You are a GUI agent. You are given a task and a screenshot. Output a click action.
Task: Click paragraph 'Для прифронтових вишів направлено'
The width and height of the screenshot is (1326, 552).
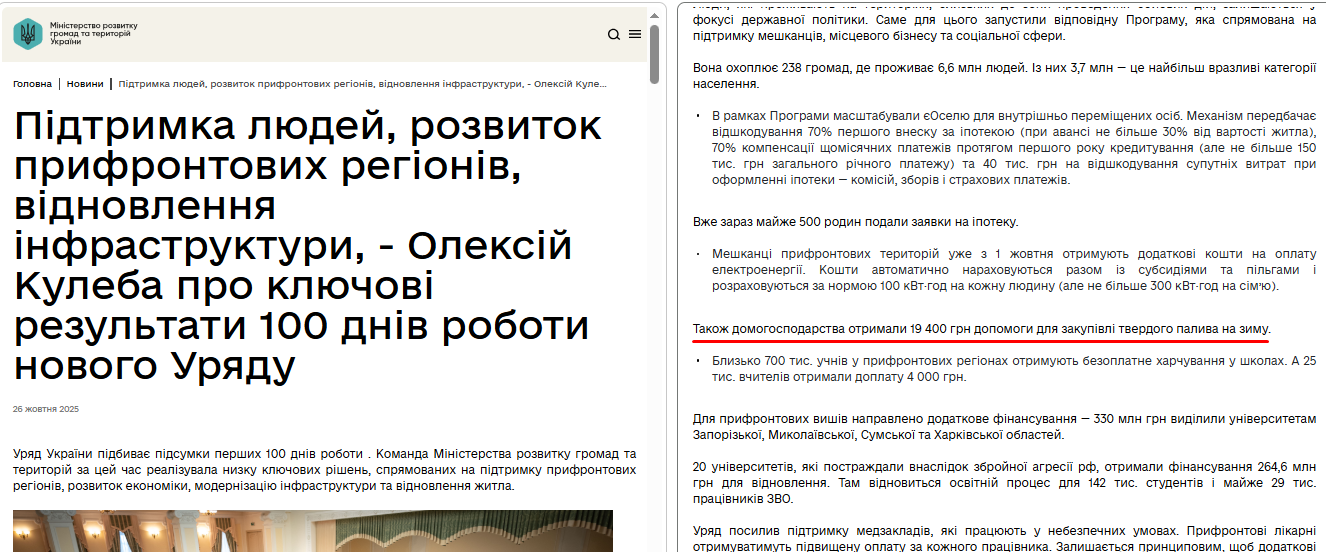point(1004,427)
